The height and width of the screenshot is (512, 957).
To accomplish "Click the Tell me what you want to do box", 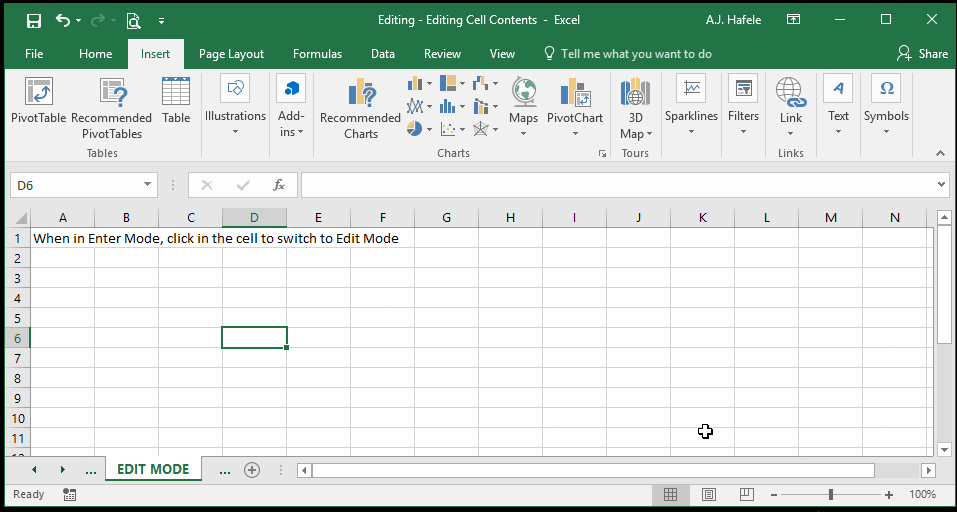I will tap(628, 54).
